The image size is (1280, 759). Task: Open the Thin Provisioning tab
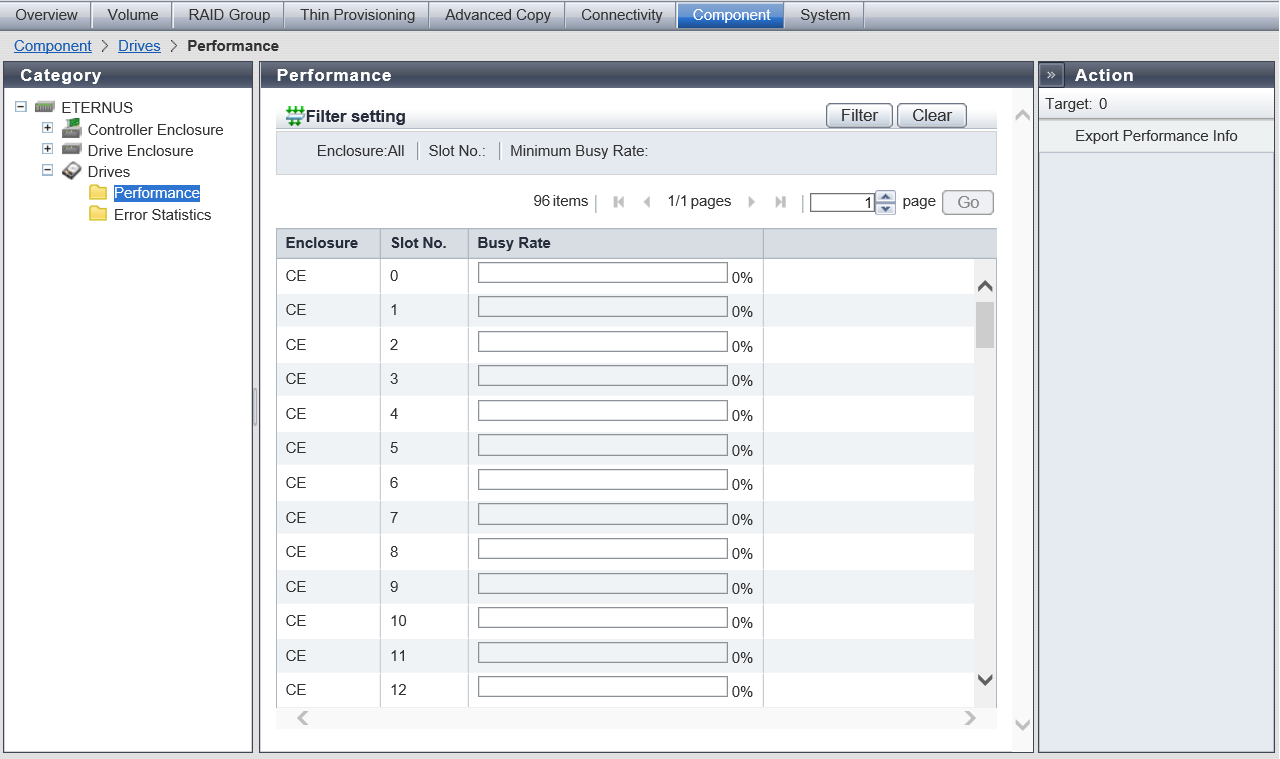tap(357, 15)
